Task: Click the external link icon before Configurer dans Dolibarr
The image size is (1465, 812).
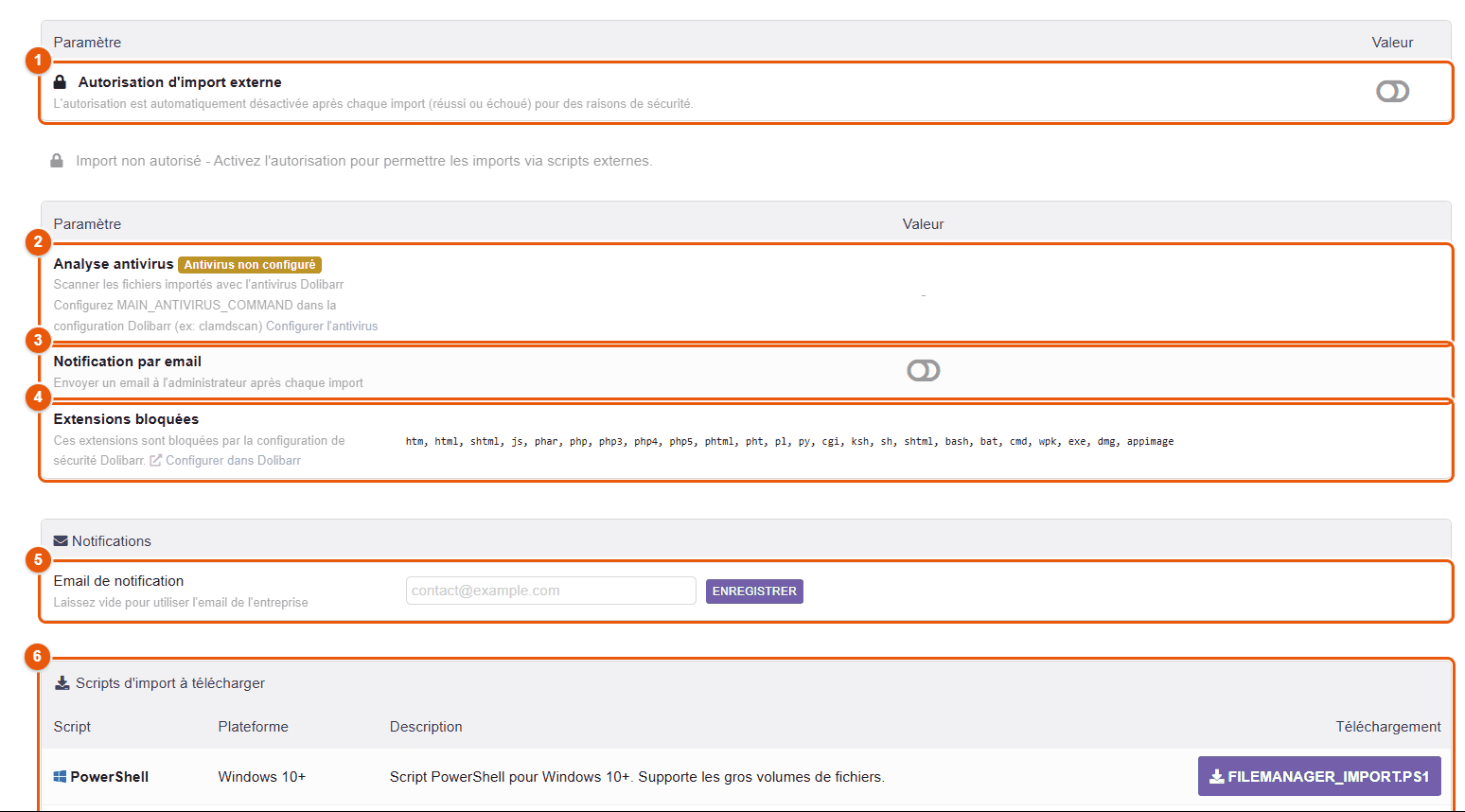Action: coord(156,460)
